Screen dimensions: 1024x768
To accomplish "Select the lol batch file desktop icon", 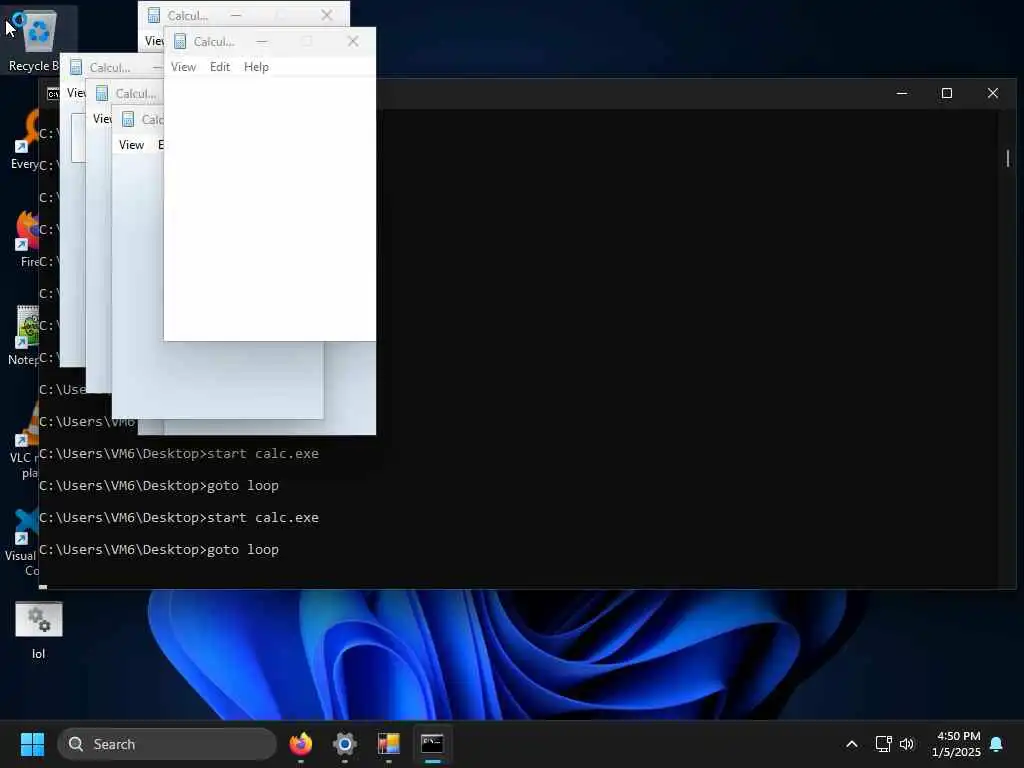I will coord(39,630).
